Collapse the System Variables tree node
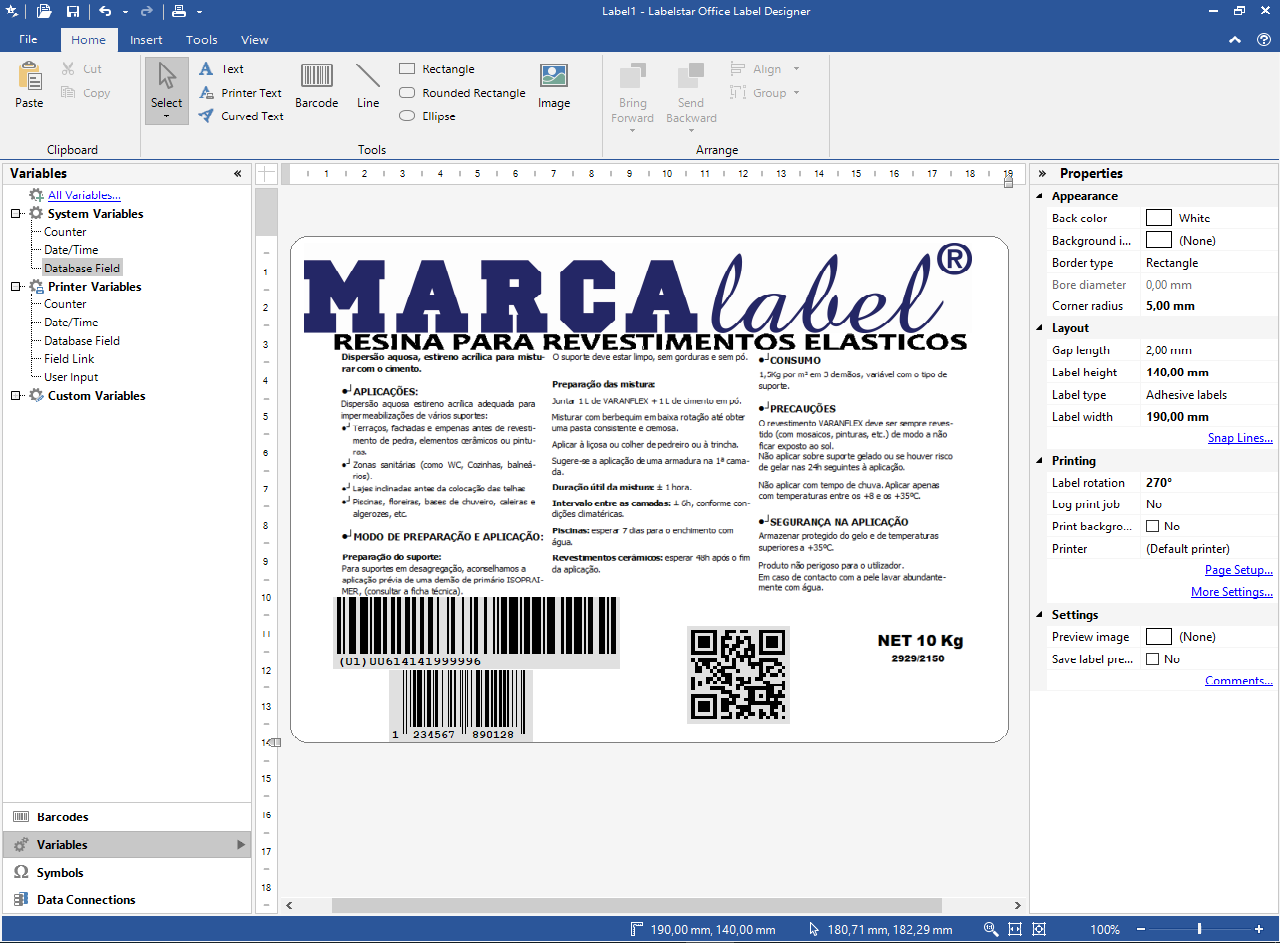 tap(16, 214)
